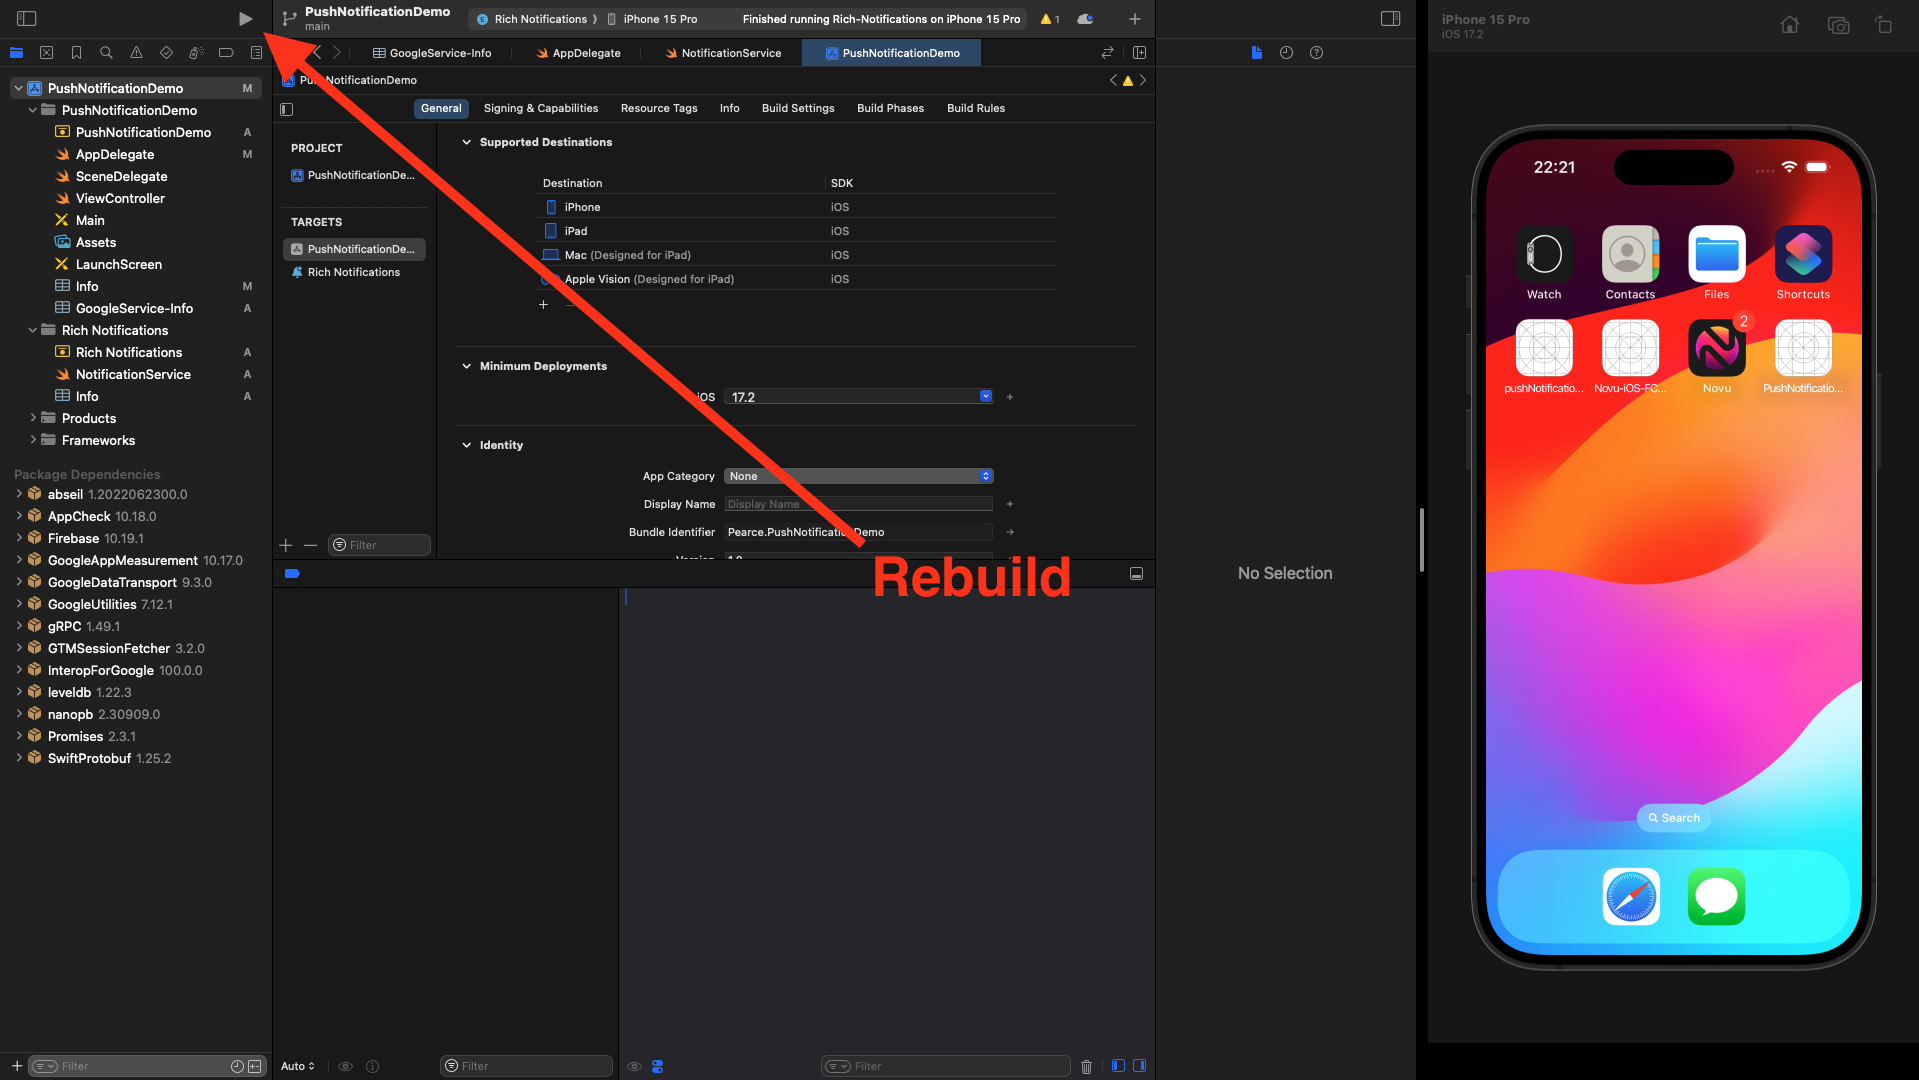Switch to the GoogleService-Info editor tab
Image resolution: width=1919 pixels, height=1080 pixels.
tap(432, 53)
